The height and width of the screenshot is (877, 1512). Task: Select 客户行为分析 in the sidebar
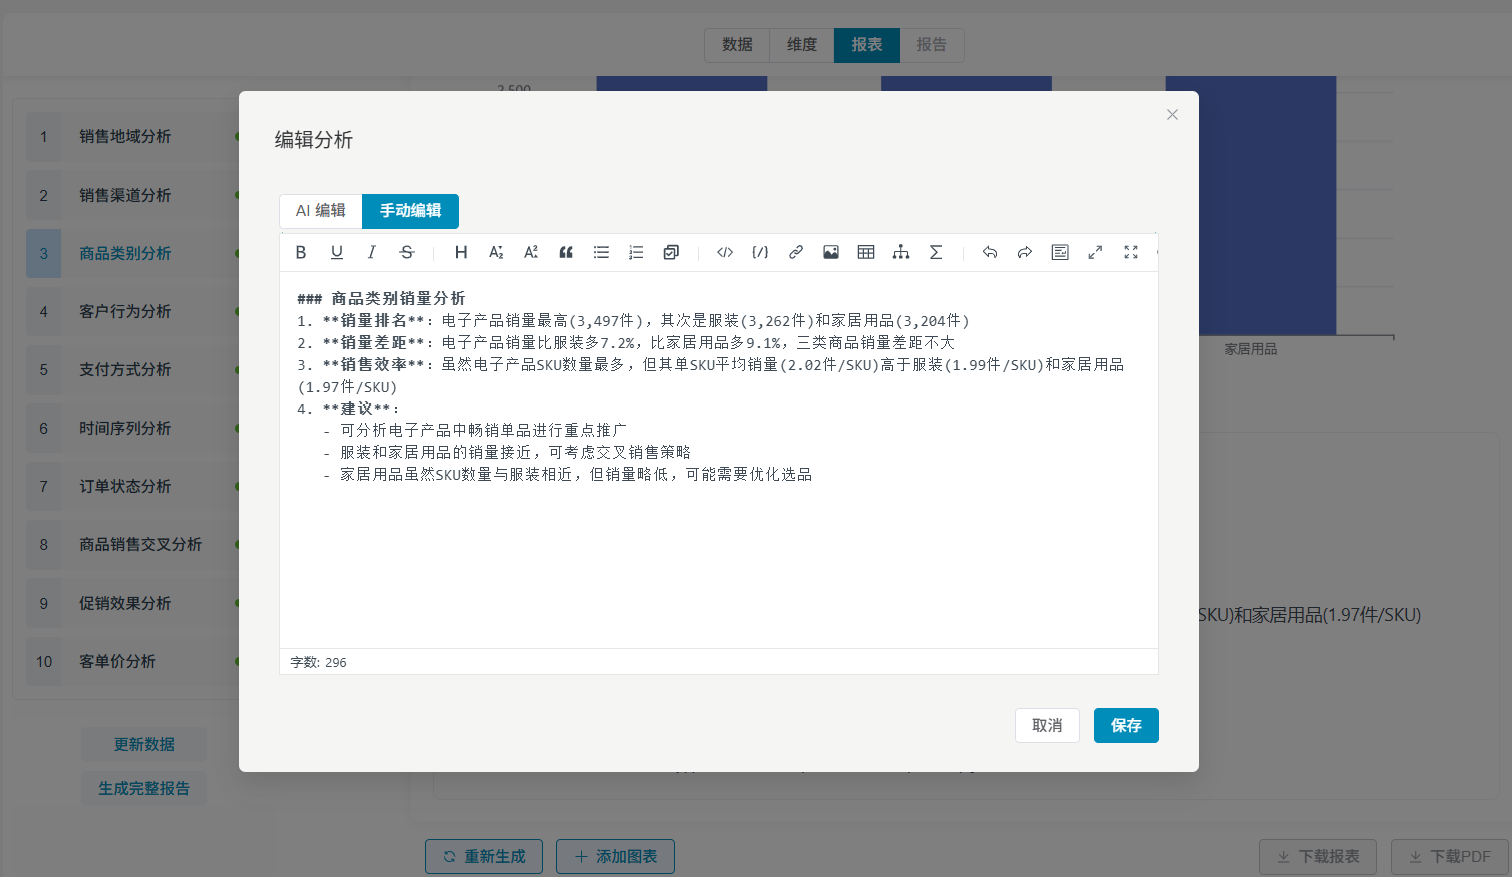(x=132, y=311)
